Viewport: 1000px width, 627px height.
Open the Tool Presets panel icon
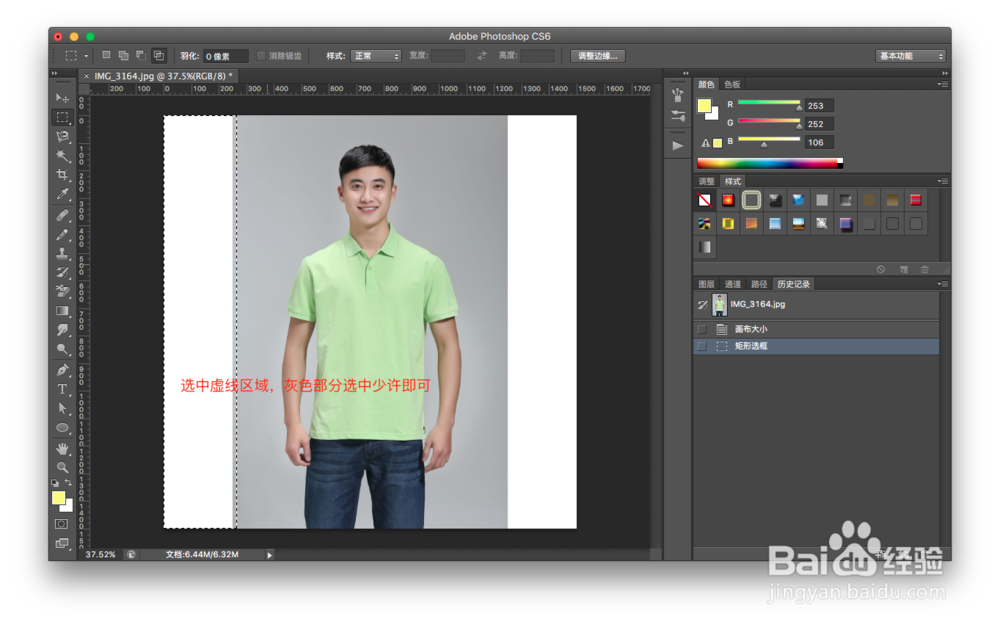[x=677, y=116]
